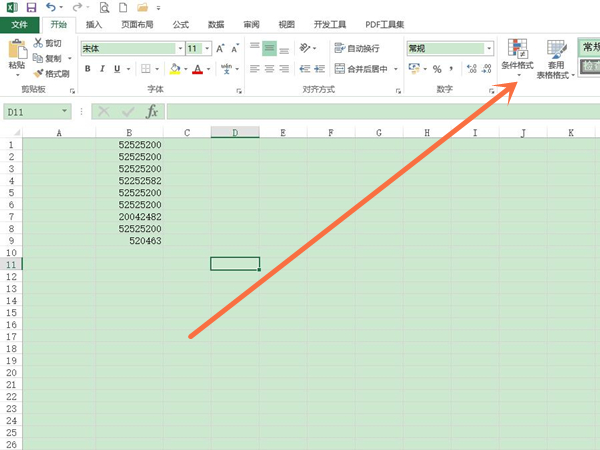Open the font size dropdown
This screenshot has width=600, height=450.
click(x=207, y=49)
